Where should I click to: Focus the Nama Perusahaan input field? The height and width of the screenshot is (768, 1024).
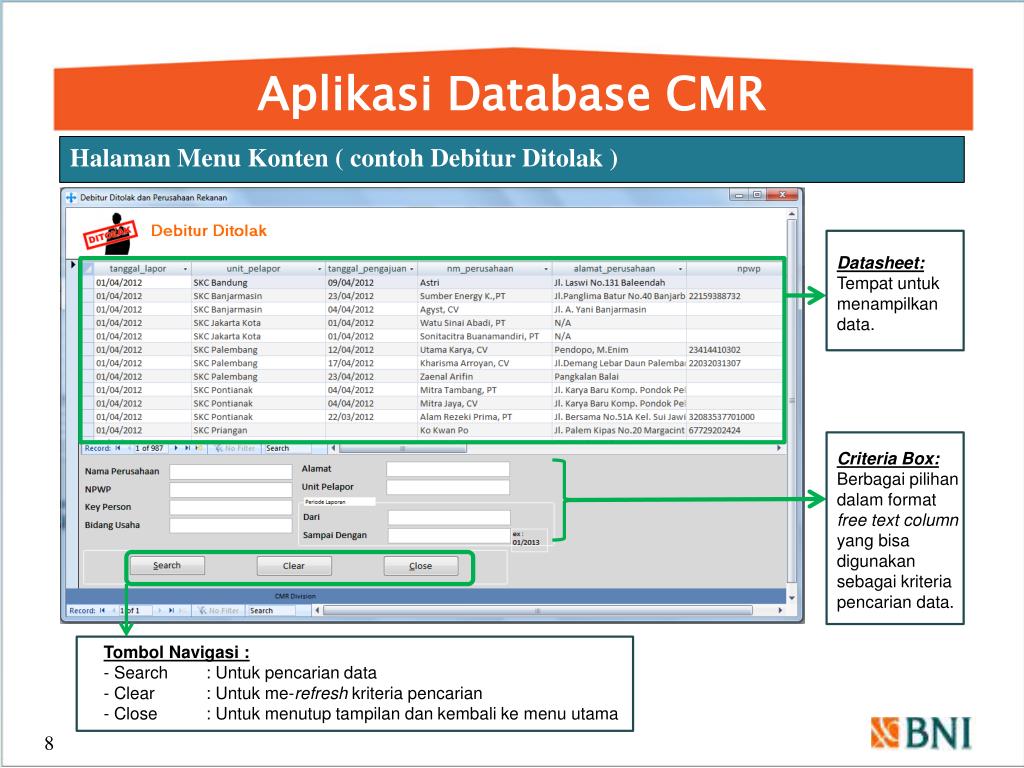[231, 472]
